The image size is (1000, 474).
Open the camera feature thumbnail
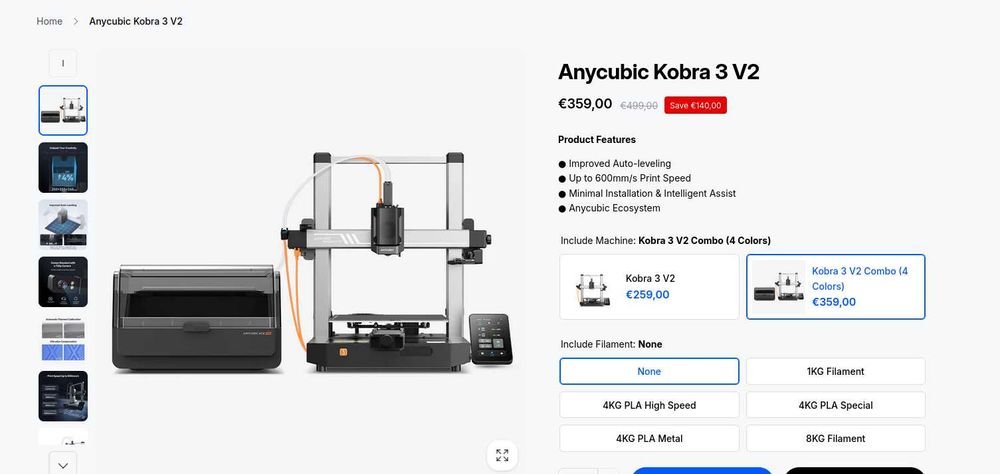[63, 282]
